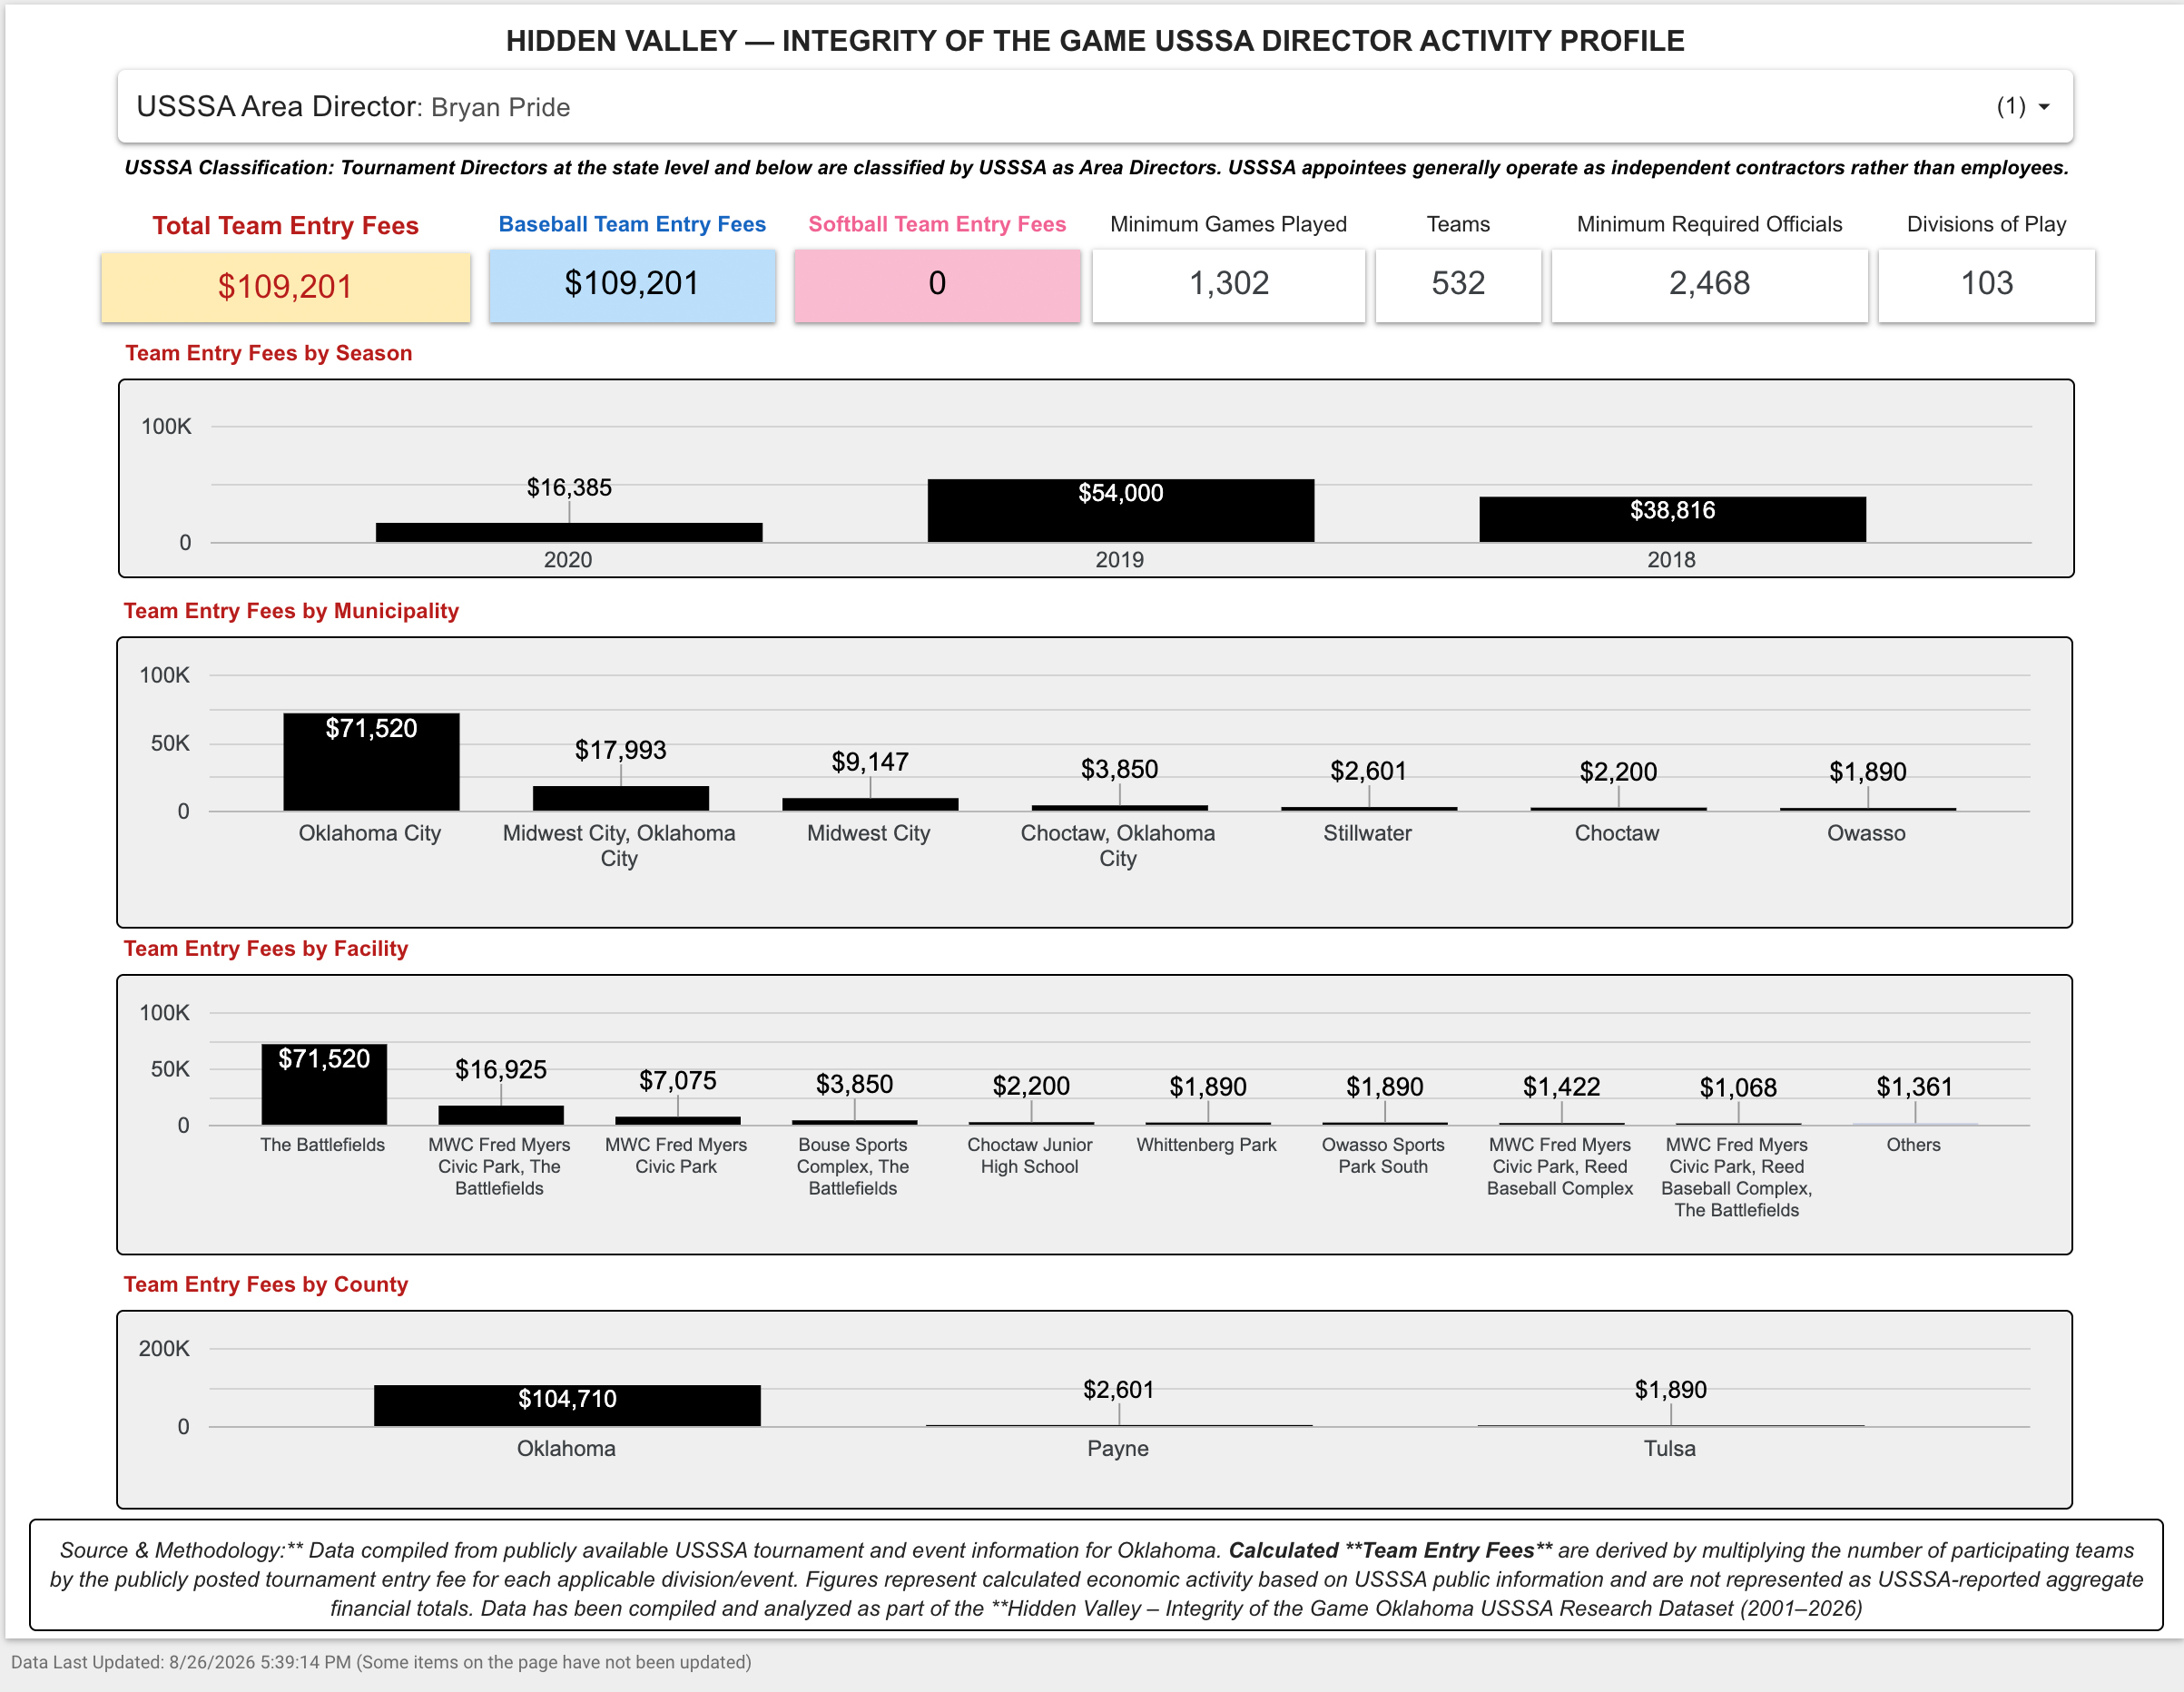Click the $1,890 label above Owasso
Image resolution: width=2184 pixels, height=1692 pixels.
(x=1868, y=772)
